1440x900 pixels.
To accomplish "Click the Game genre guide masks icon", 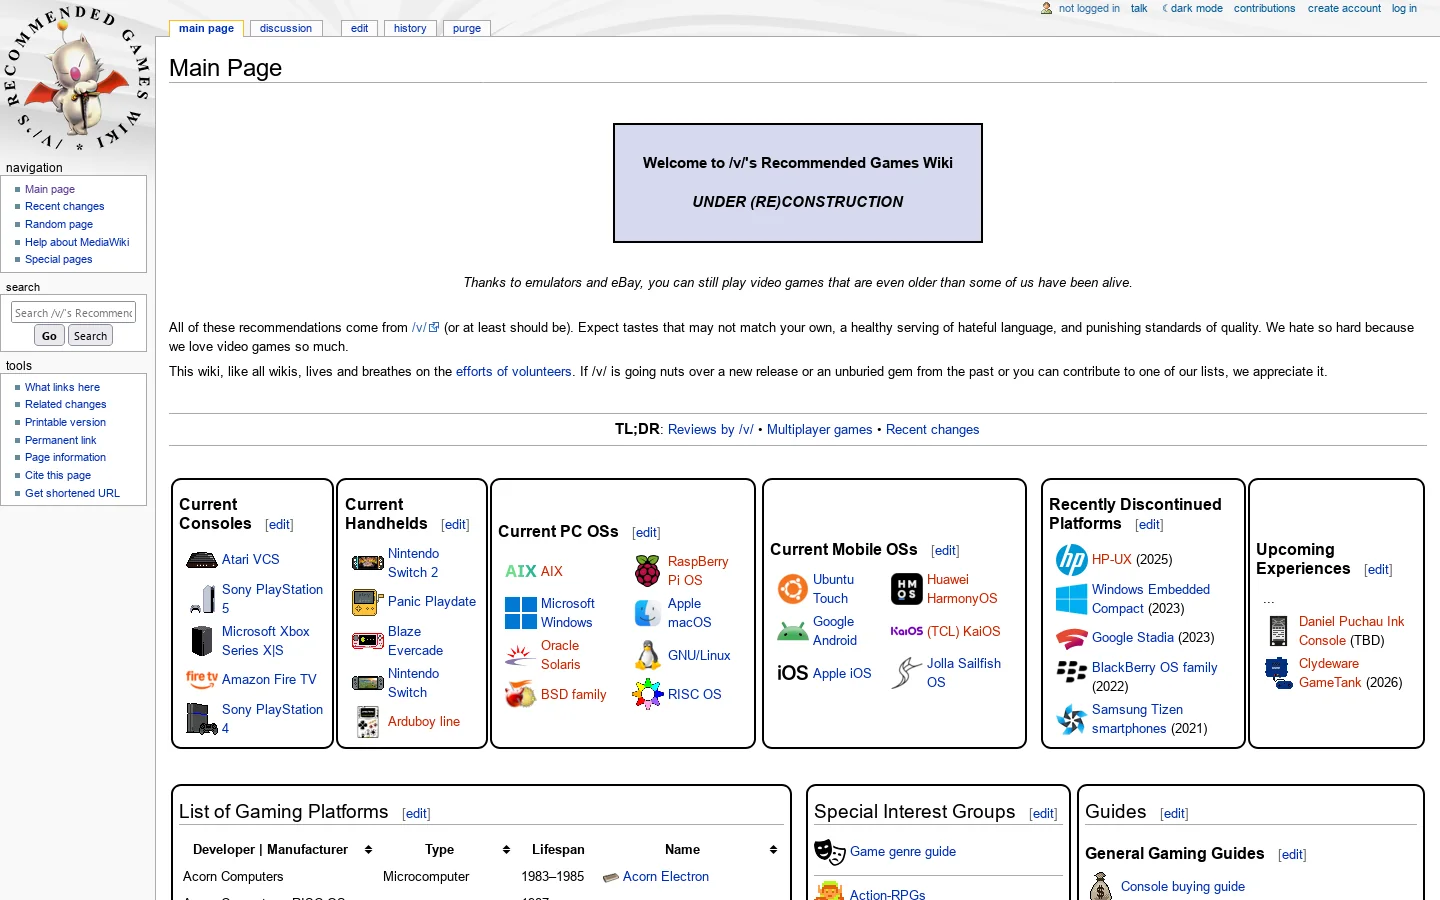I will coord(830,852).
